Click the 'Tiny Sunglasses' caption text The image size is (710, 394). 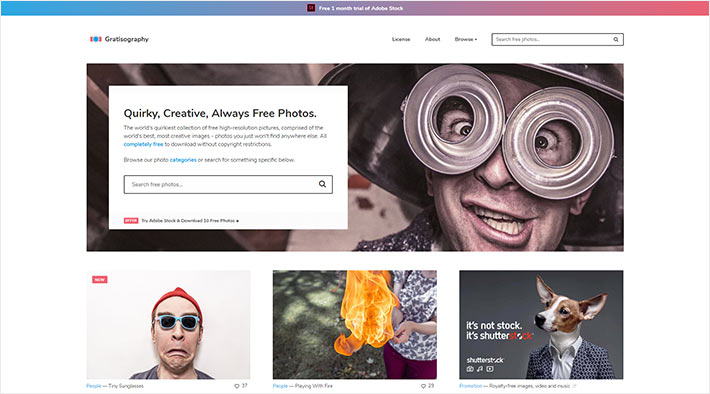point(126,386)
